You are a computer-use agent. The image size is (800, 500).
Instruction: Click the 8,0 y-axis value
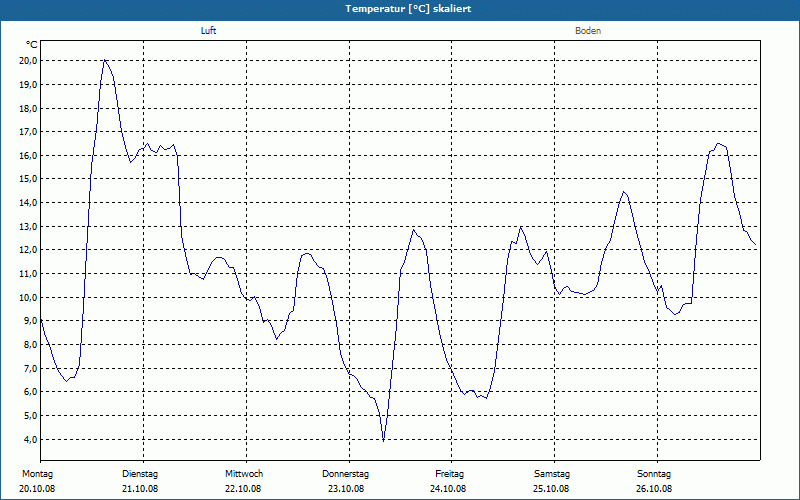point(31,344)
